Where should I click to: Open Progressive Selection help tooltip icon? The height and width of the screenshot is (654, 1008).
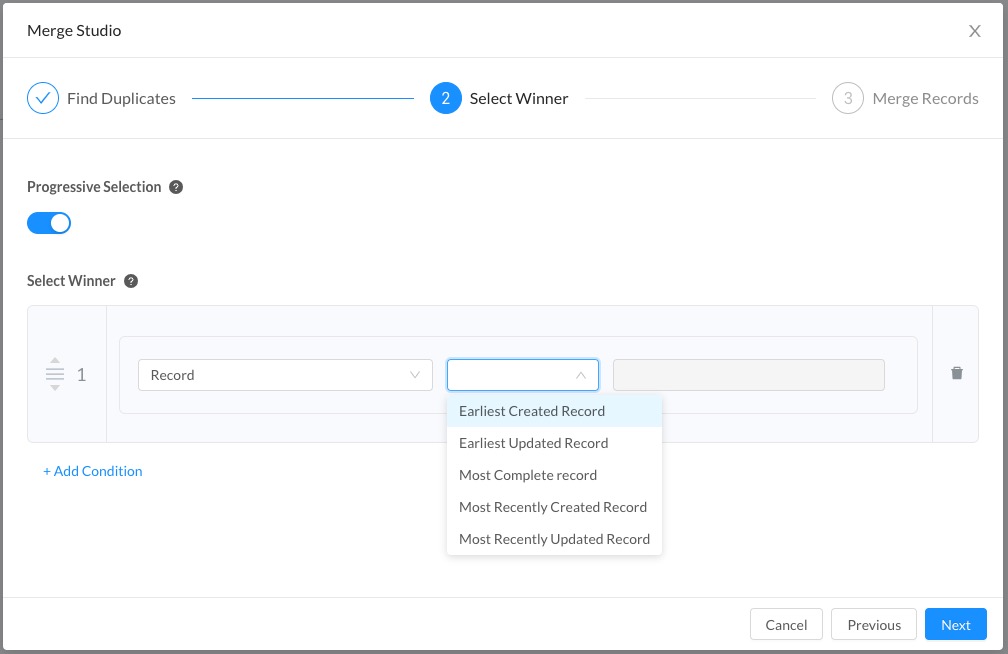tap(176, 187)
